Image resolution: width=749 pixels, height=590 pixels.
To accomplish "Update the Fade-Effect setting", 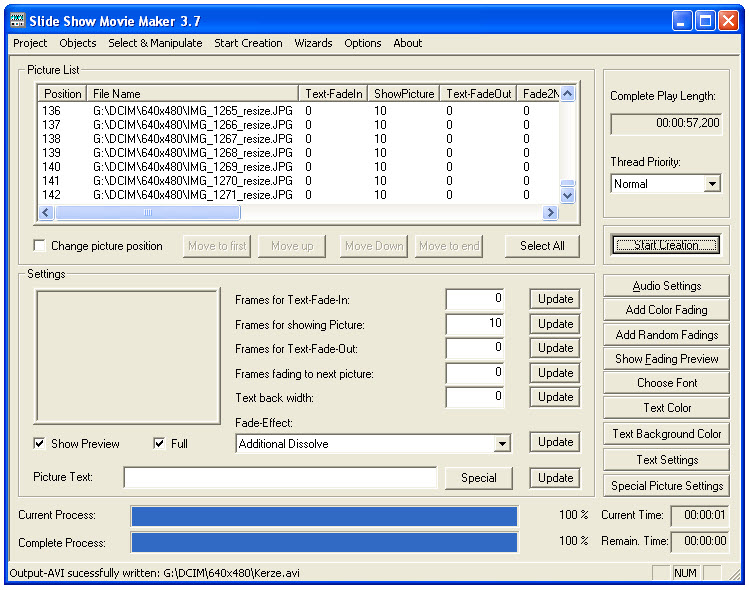I will click(555, 442).
